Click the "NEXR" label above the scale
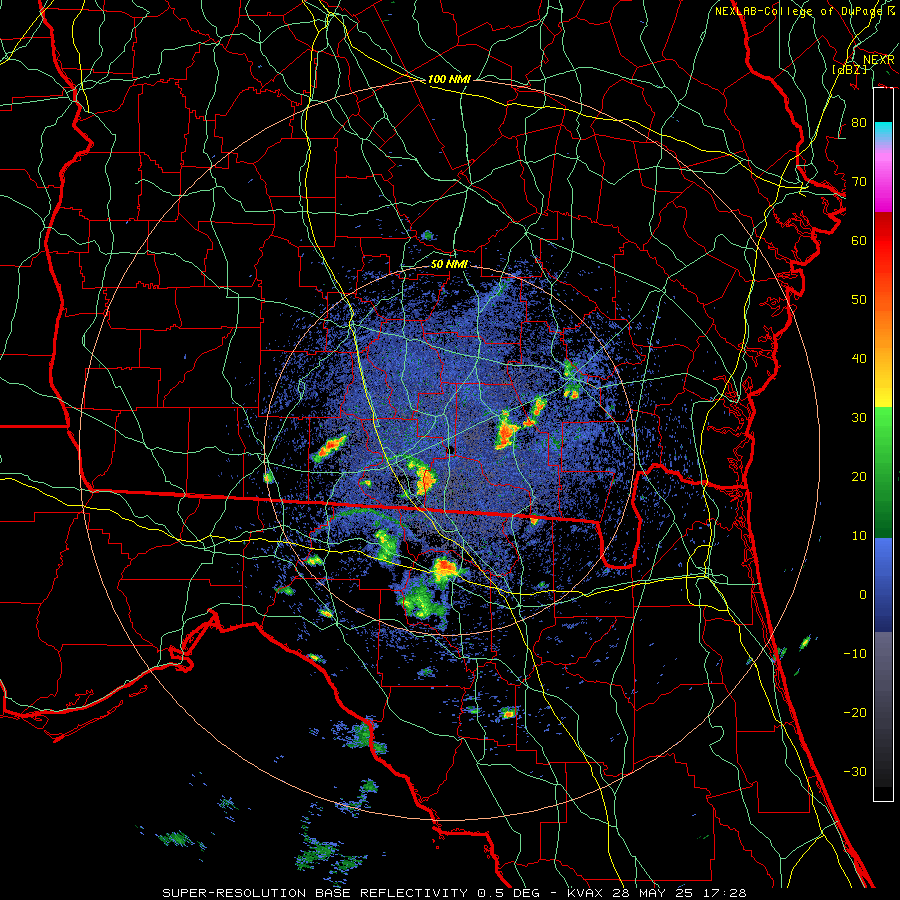The image size is (900, 900). pos(879,60)
